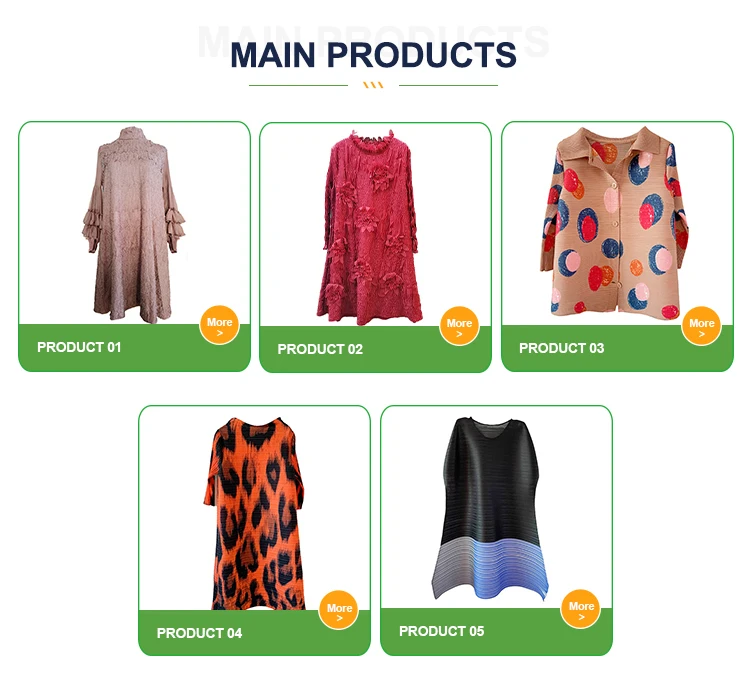Viewport: 750px width, 690px height.
Task: Select the PRODUCT 03 label
Action: pyautogui.click(x=562, y=348)
